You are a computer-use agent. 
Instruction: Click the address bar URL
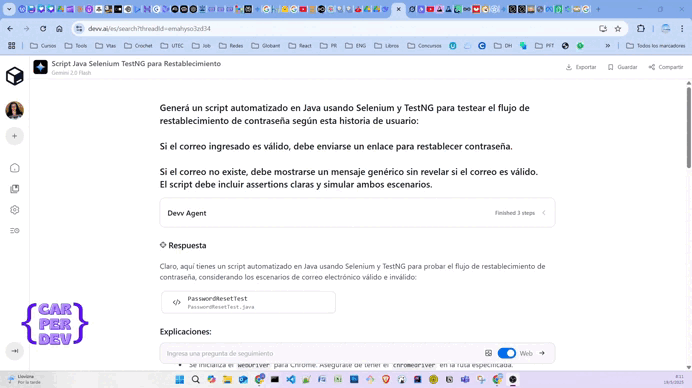pyautogui.click(x=149, y=28)
